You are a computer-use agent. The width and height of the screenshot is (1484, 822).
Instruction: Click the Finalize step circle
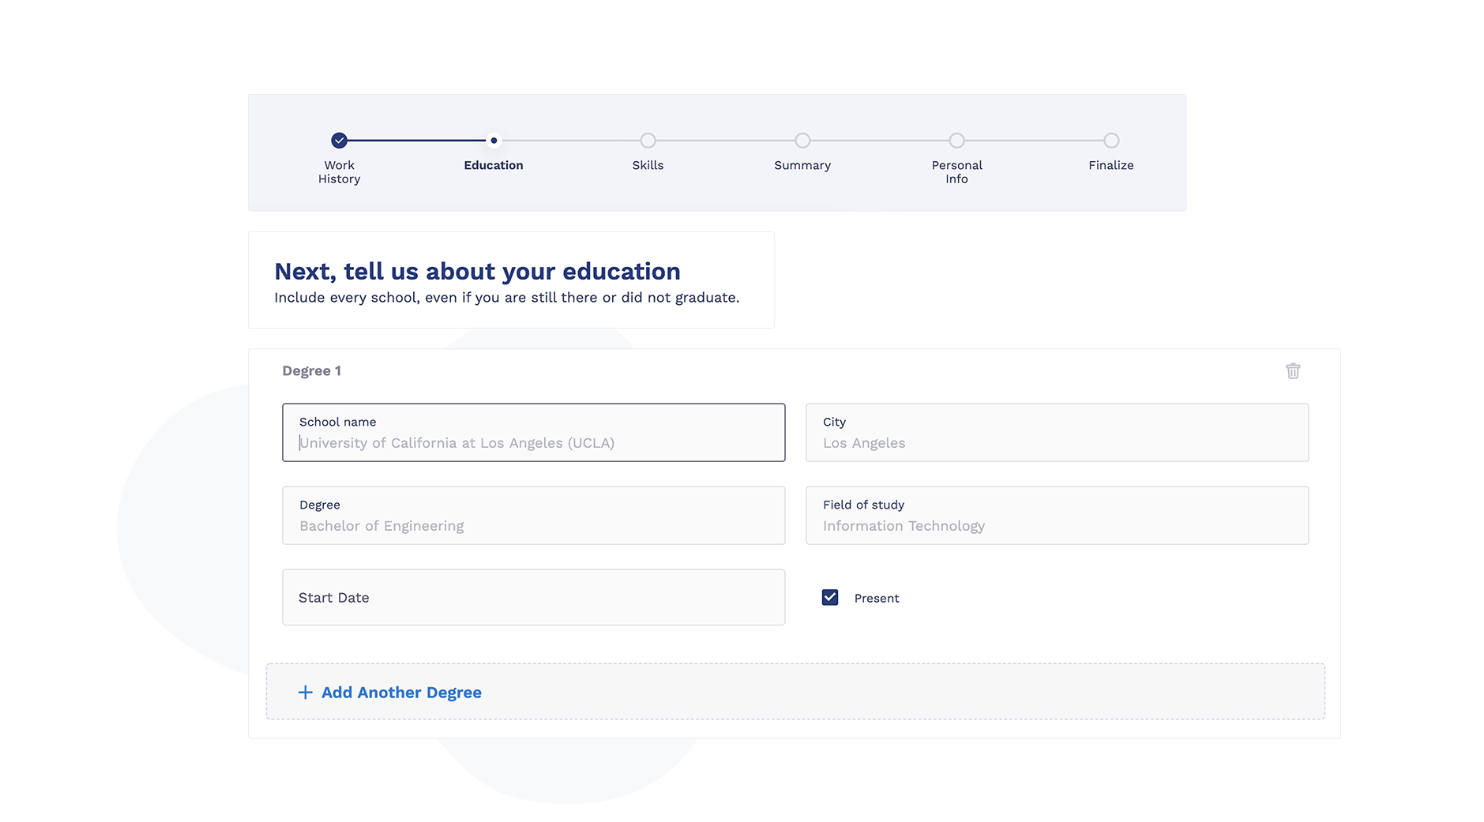(x=1111, y=140)
